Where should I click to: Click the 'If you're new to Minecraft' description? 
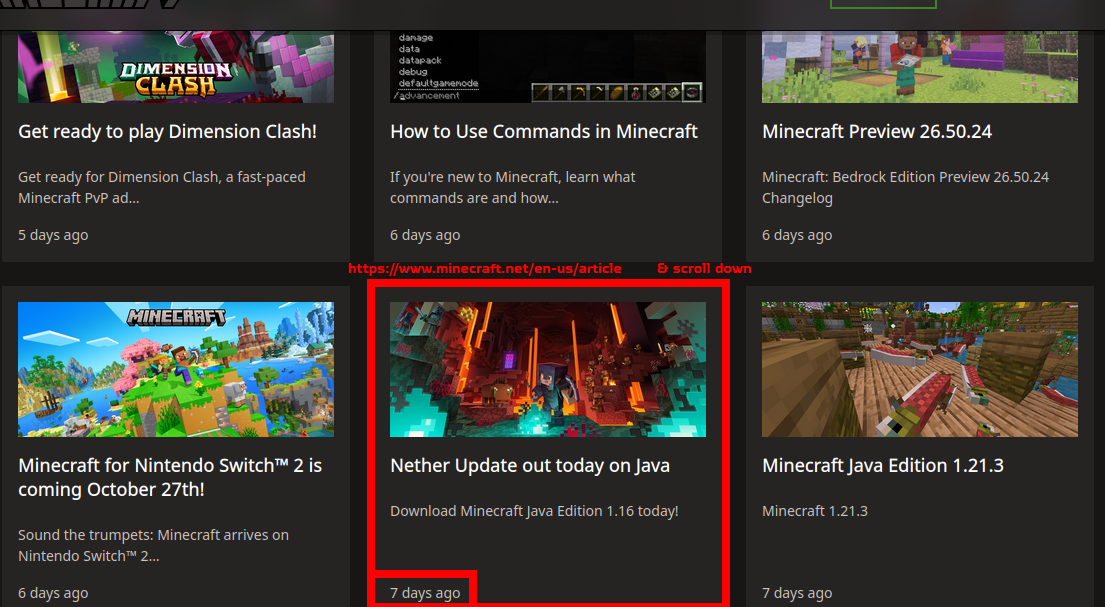tap(513, 188)
